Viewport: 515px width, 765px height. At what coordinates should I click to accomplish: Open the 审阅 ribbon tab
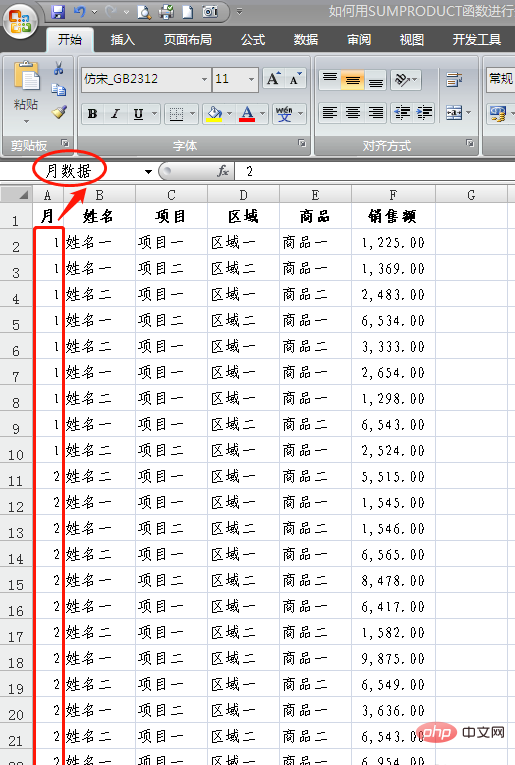point(359,40)
